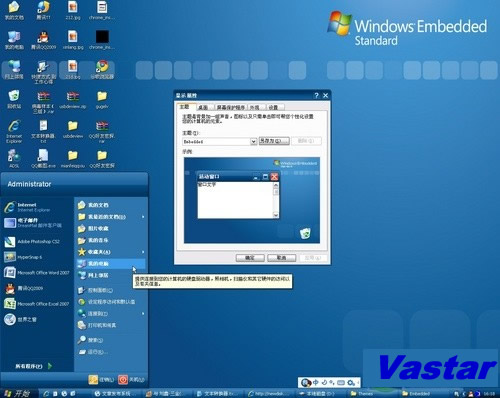Open the gugelv folder on desktop
Image resolution: width=500 pixels, height=398 pixels.
[102, 99]
